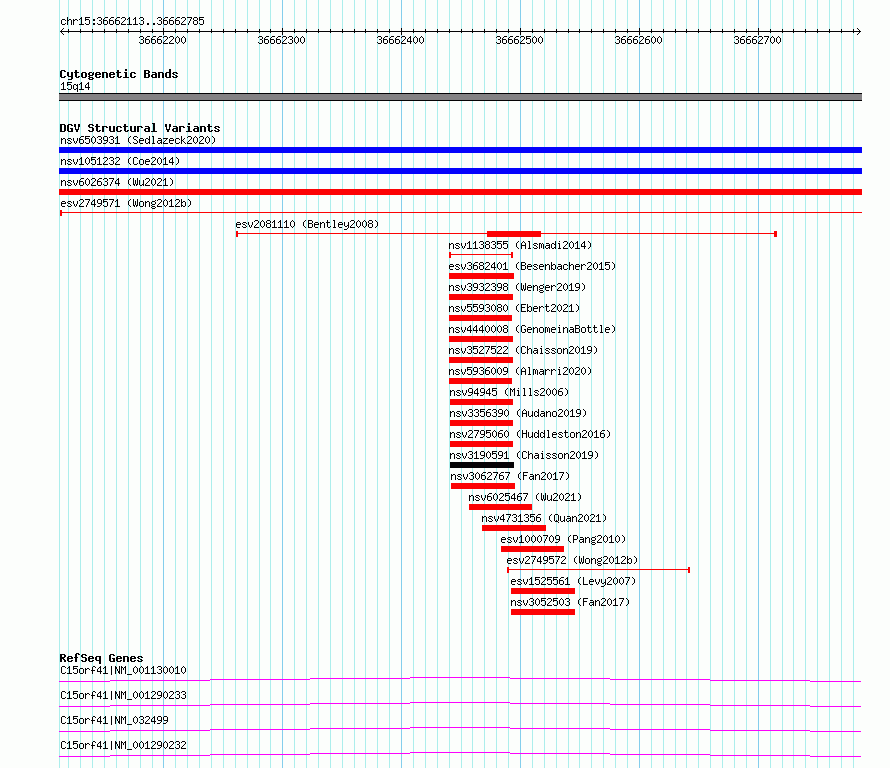Click the nsv6026374 (Wu2021) variant label
Screen dimensions: 890x768
click(x=117, y=182)
